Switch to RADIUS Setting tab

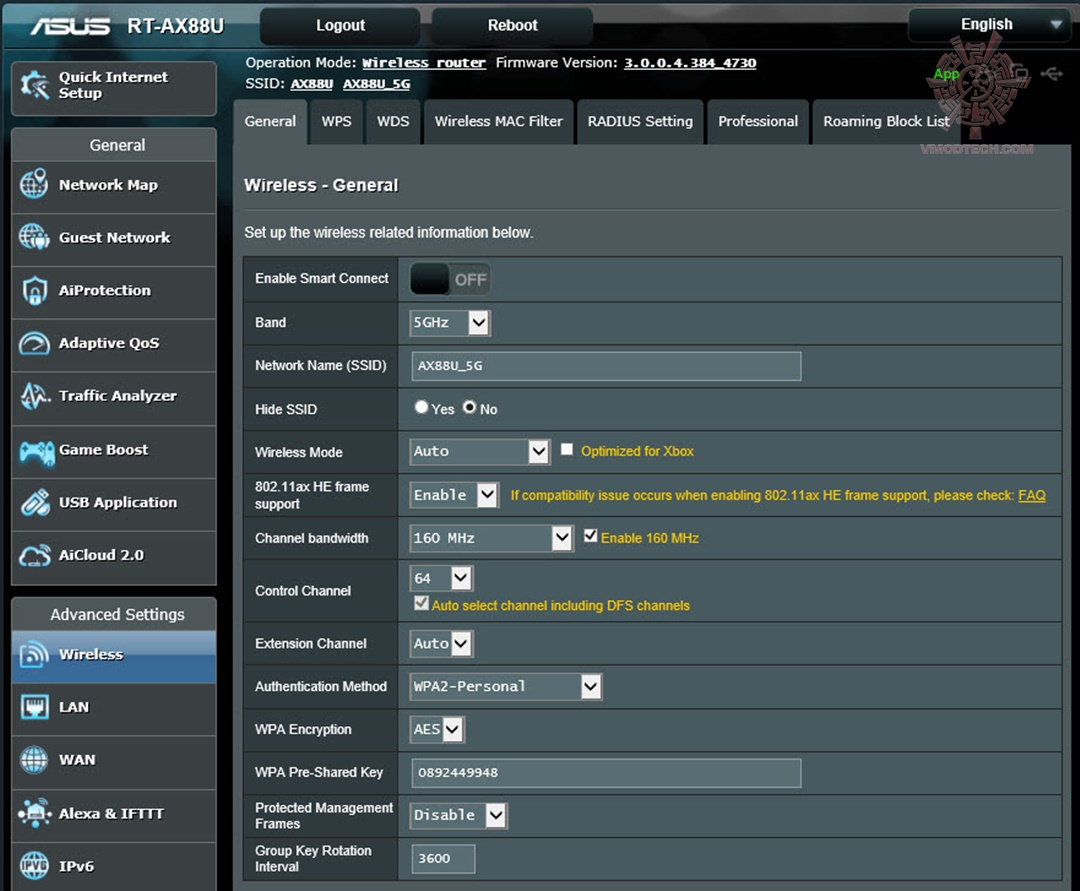640,121
